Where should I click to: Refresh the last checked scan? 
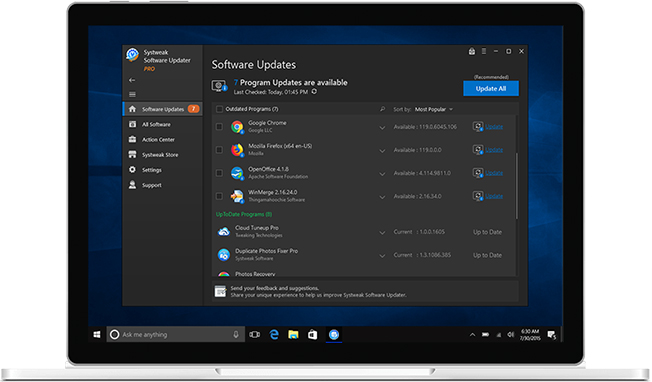tap(314, 92)
